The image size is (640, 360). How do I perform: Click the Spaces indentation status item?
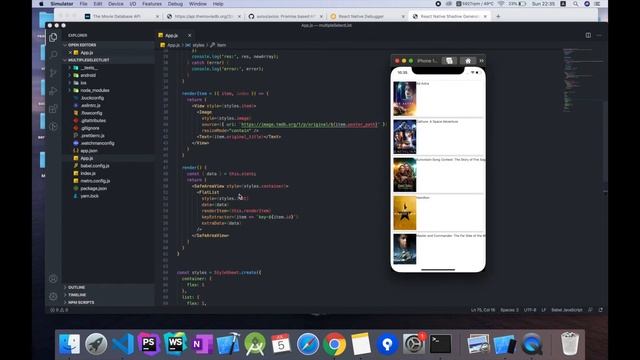point(509,310)
